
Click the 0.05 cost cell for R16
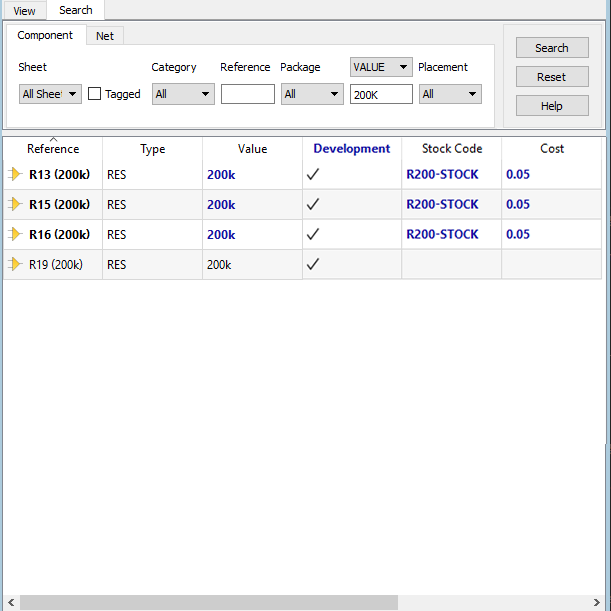552,234
